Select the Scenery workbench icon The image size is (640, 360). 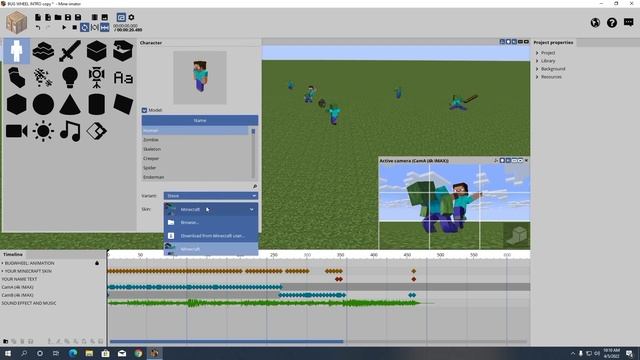point(43,51)
